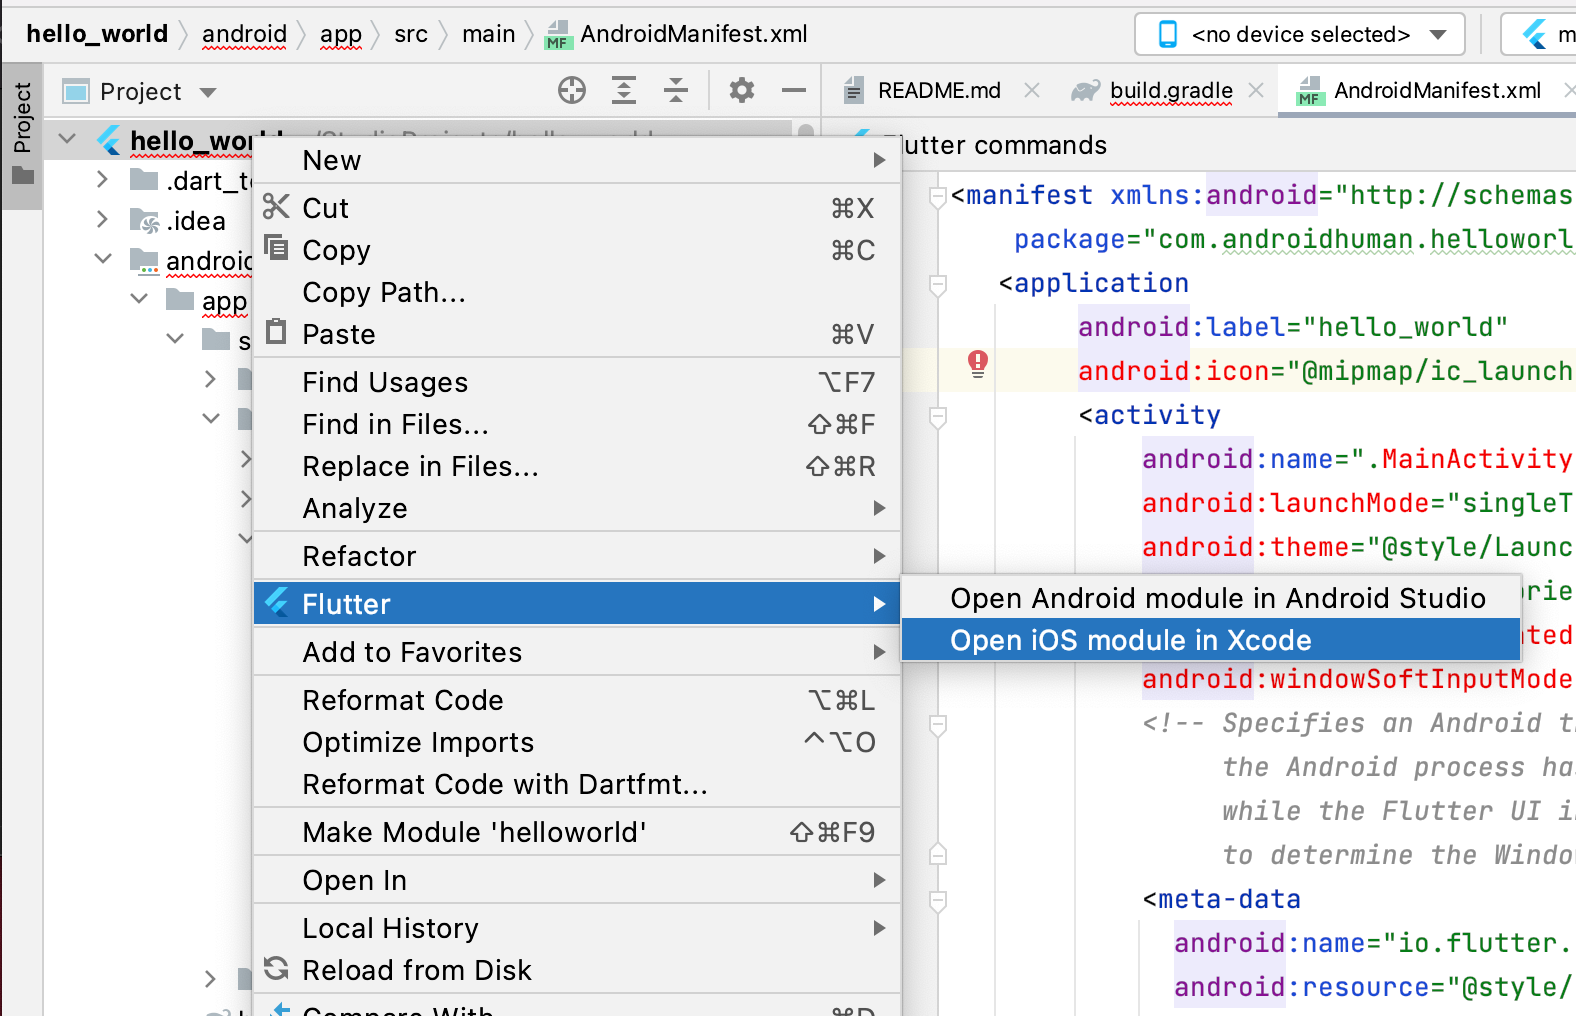Image resolution: width=1576 pixels, height=1016 pixels.
Task: Select Open Android module in Android Studio
Action: click(x=1211, y=598)
